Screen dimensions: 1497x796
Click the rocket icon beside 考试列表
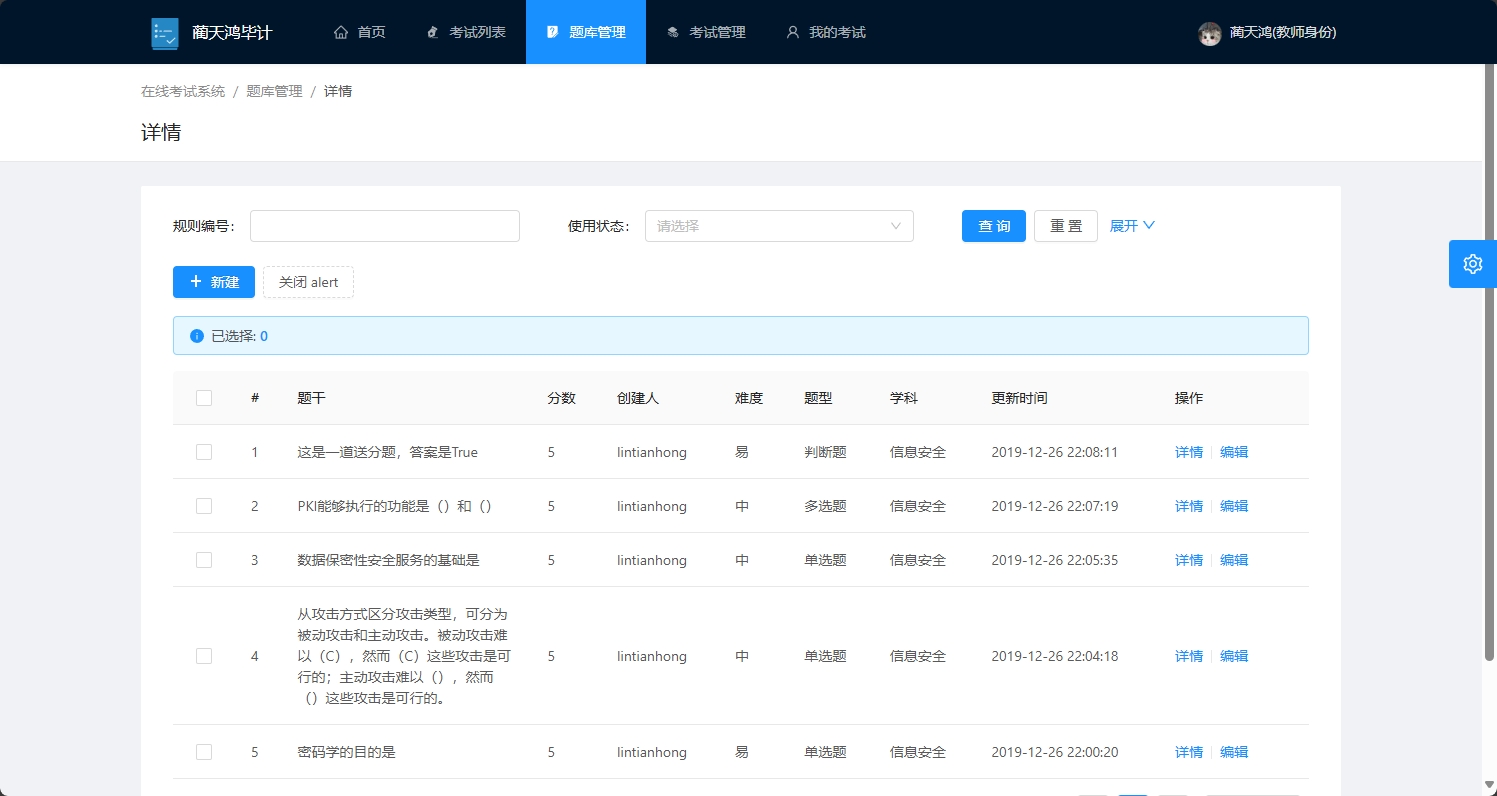433,32
